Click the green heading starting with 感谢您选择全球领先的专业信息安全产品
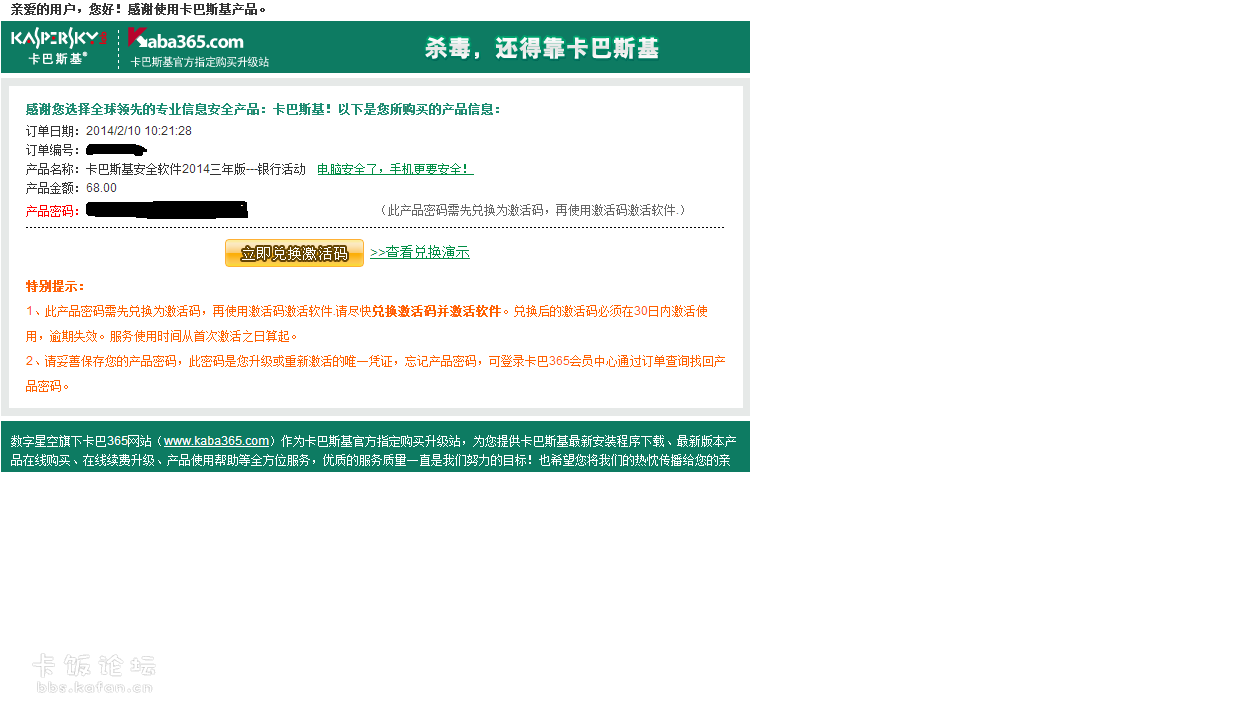Screen dimensions: 1254x704 264,109
